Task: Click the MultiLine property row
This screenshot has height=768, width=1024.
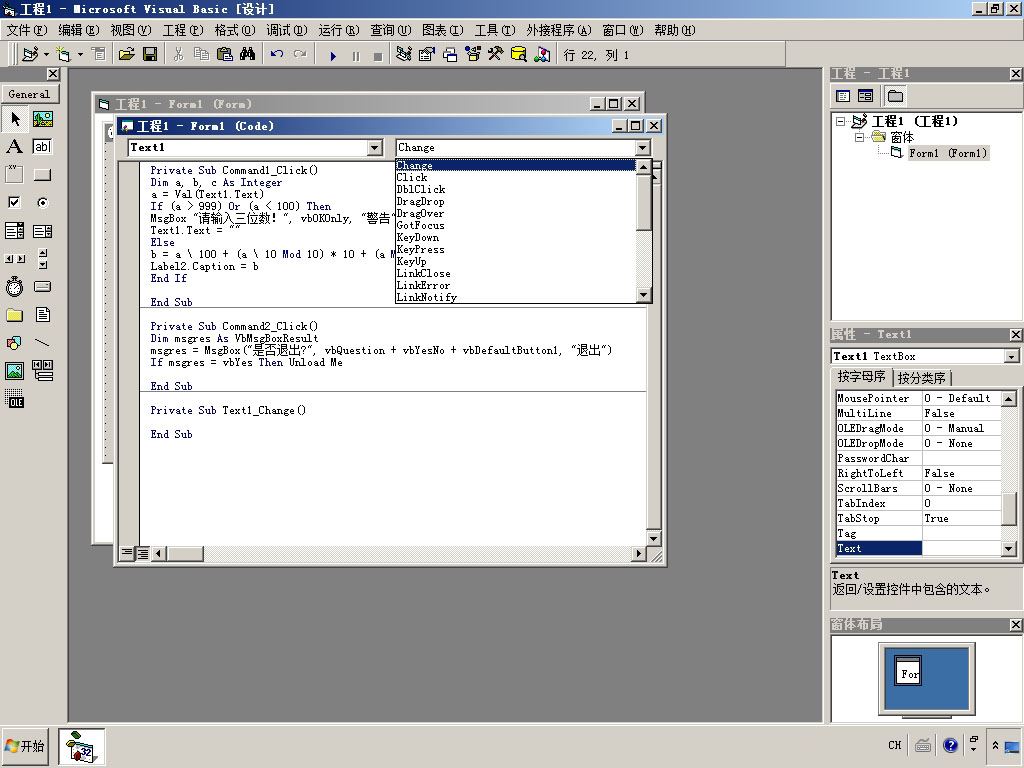Action: pyautogui.click(x=918, y=413)
